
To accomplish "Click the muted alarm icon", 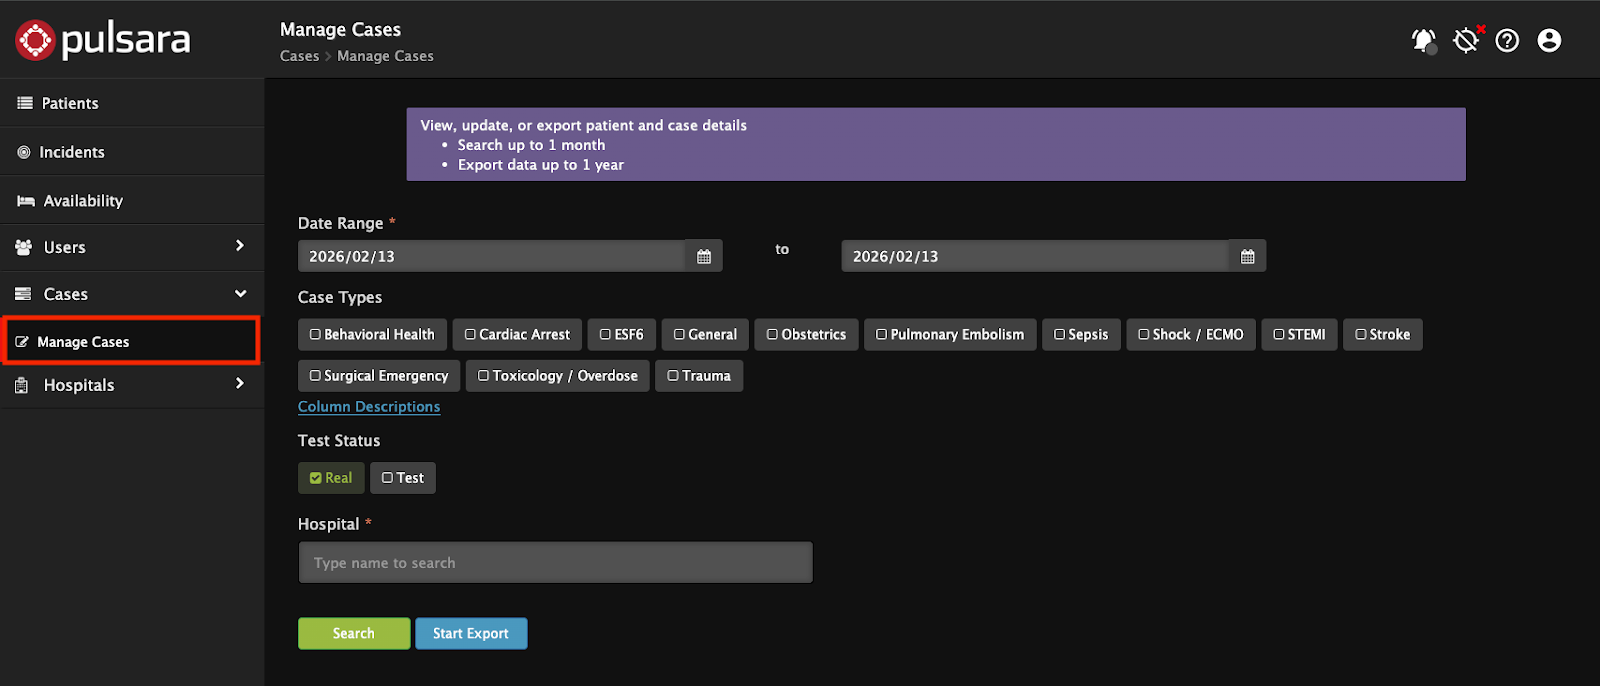I will click(x=1466, y=40).
